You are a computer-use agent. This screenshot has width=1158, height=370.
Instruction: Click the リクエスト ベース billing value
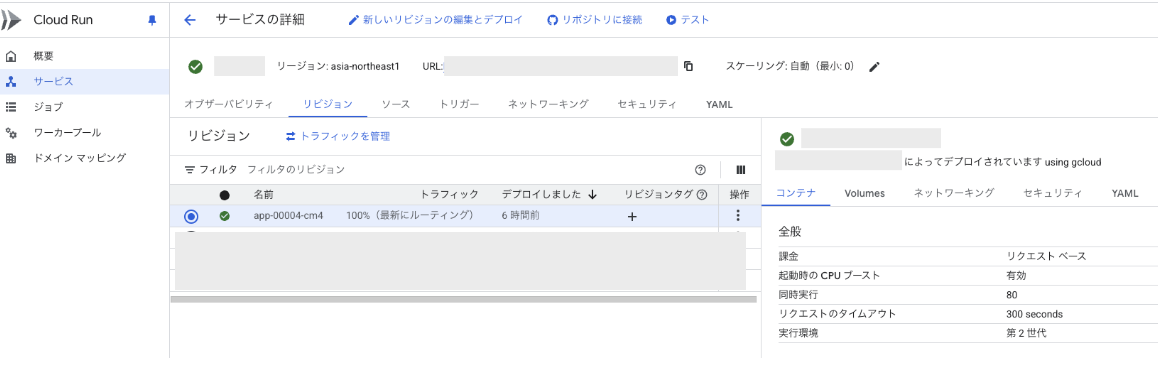point(1046,256)
